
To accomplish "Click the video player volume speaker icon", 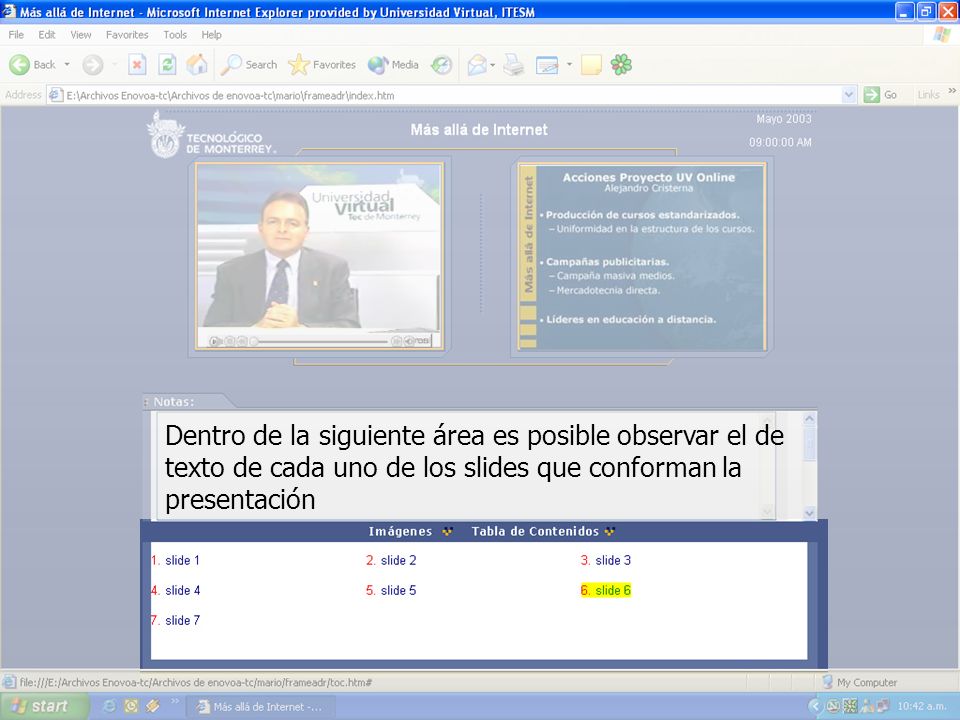I will tap(409, 341).
